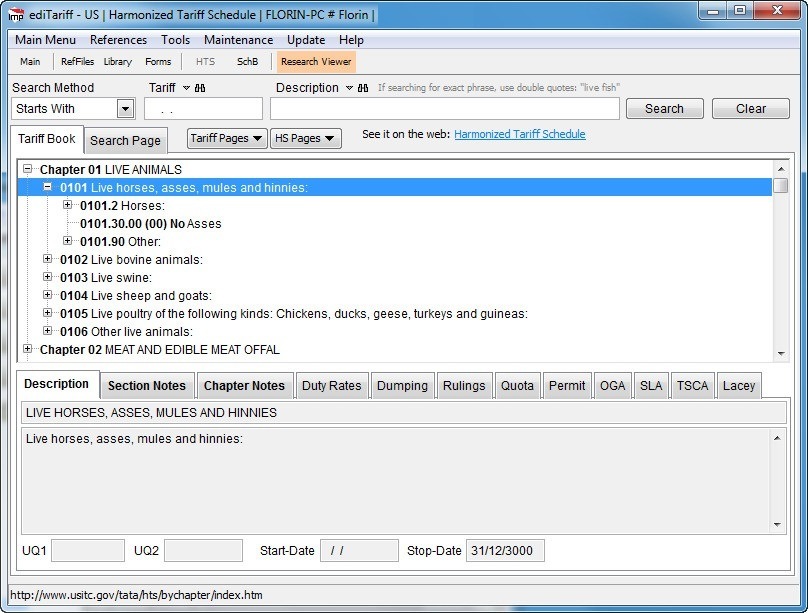
Task: Return to the Main toolbar view
Action: pos(30,61)
